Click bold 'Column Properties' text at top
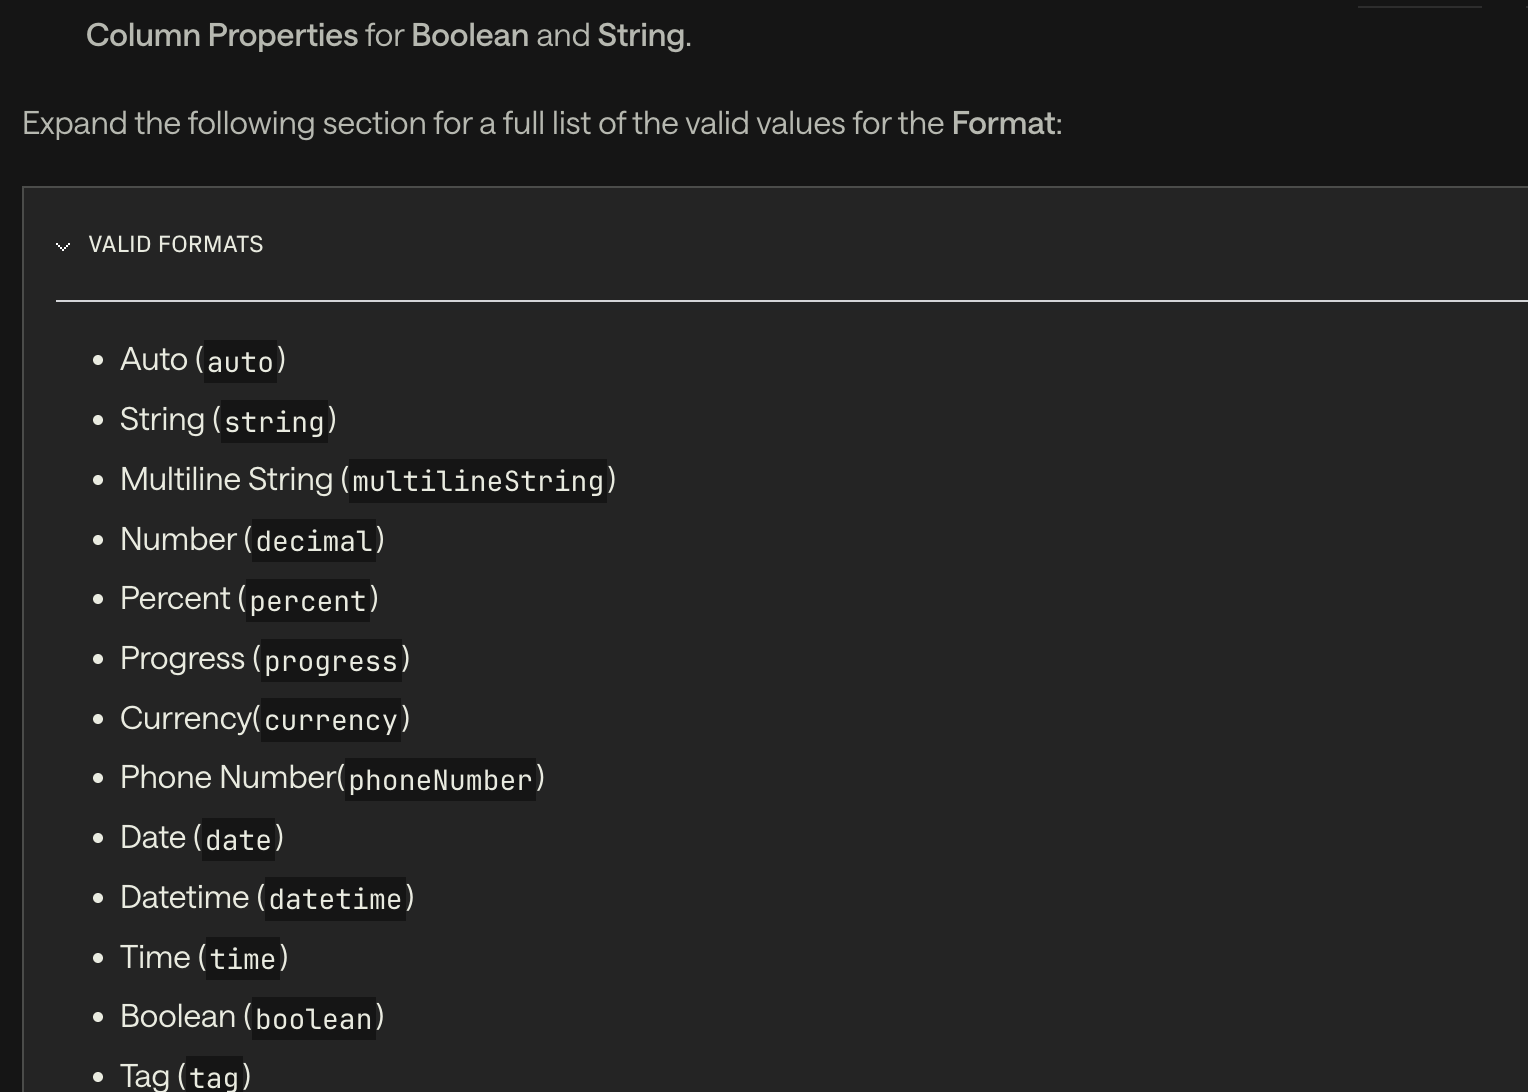The image size is (1528, 1092). [222, 36]
